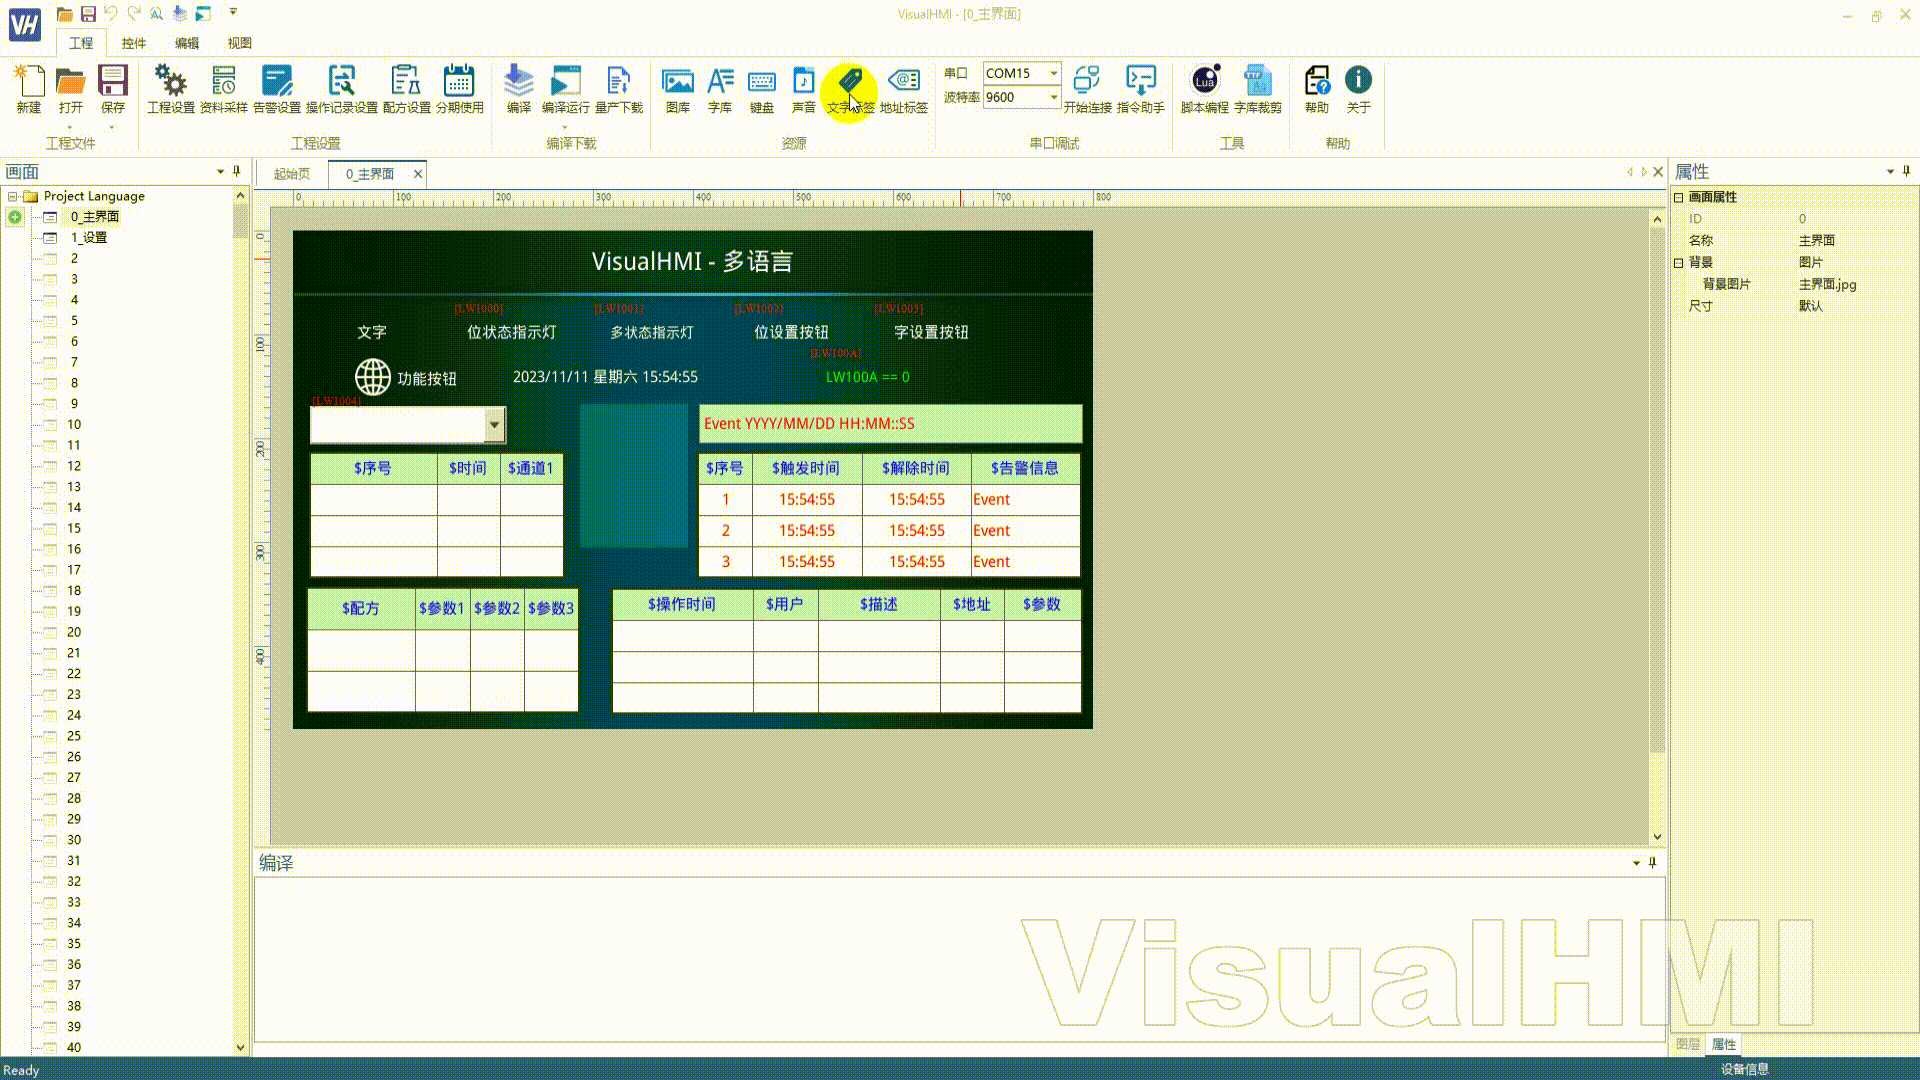Click the undo icon in title bar
This screenshot has width=1920, height=1080.
111,14
